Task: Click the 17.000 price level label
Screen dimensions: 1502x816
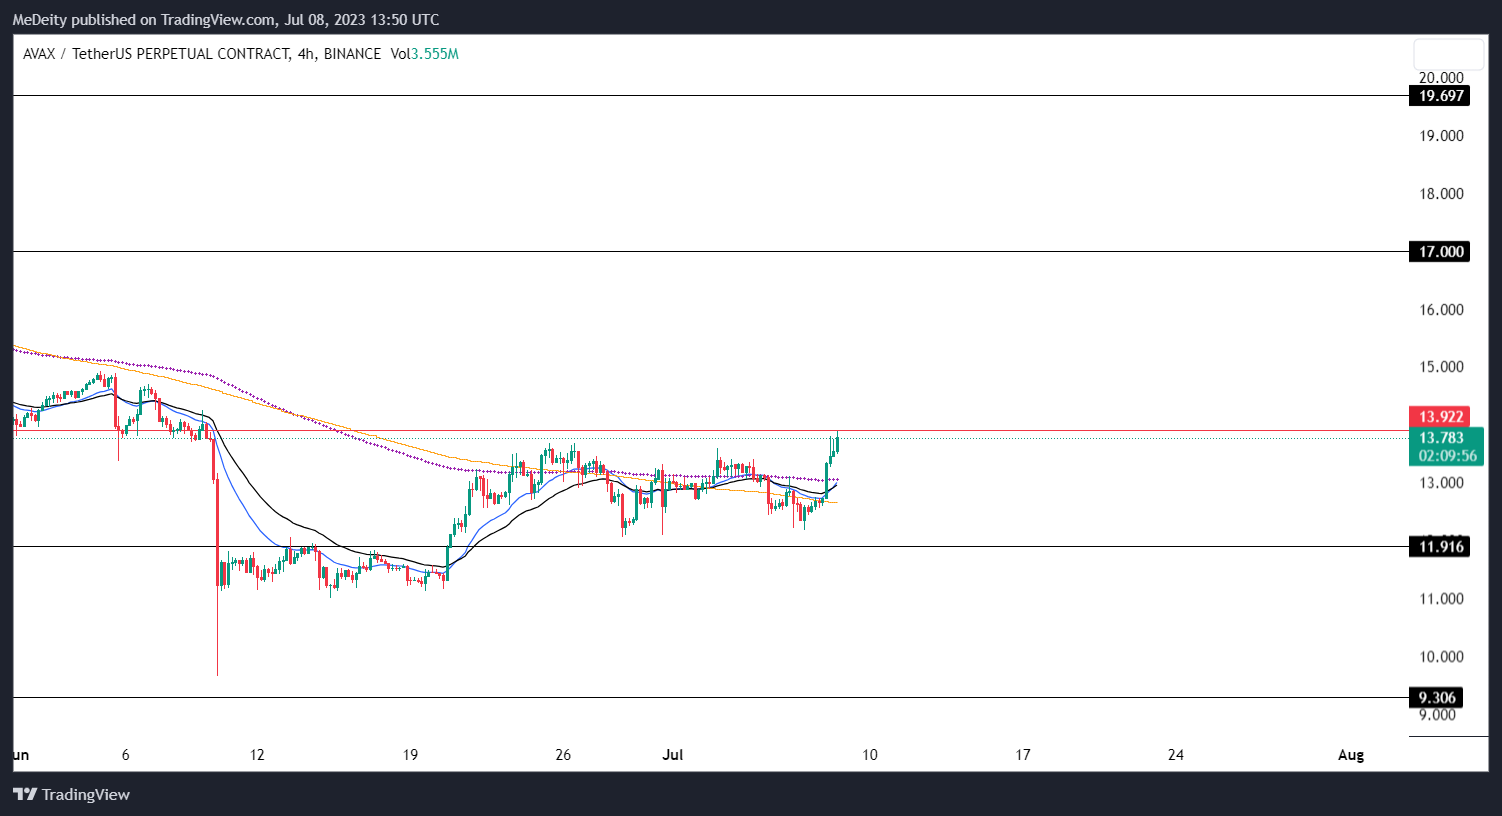Action: coord(1437,251)
